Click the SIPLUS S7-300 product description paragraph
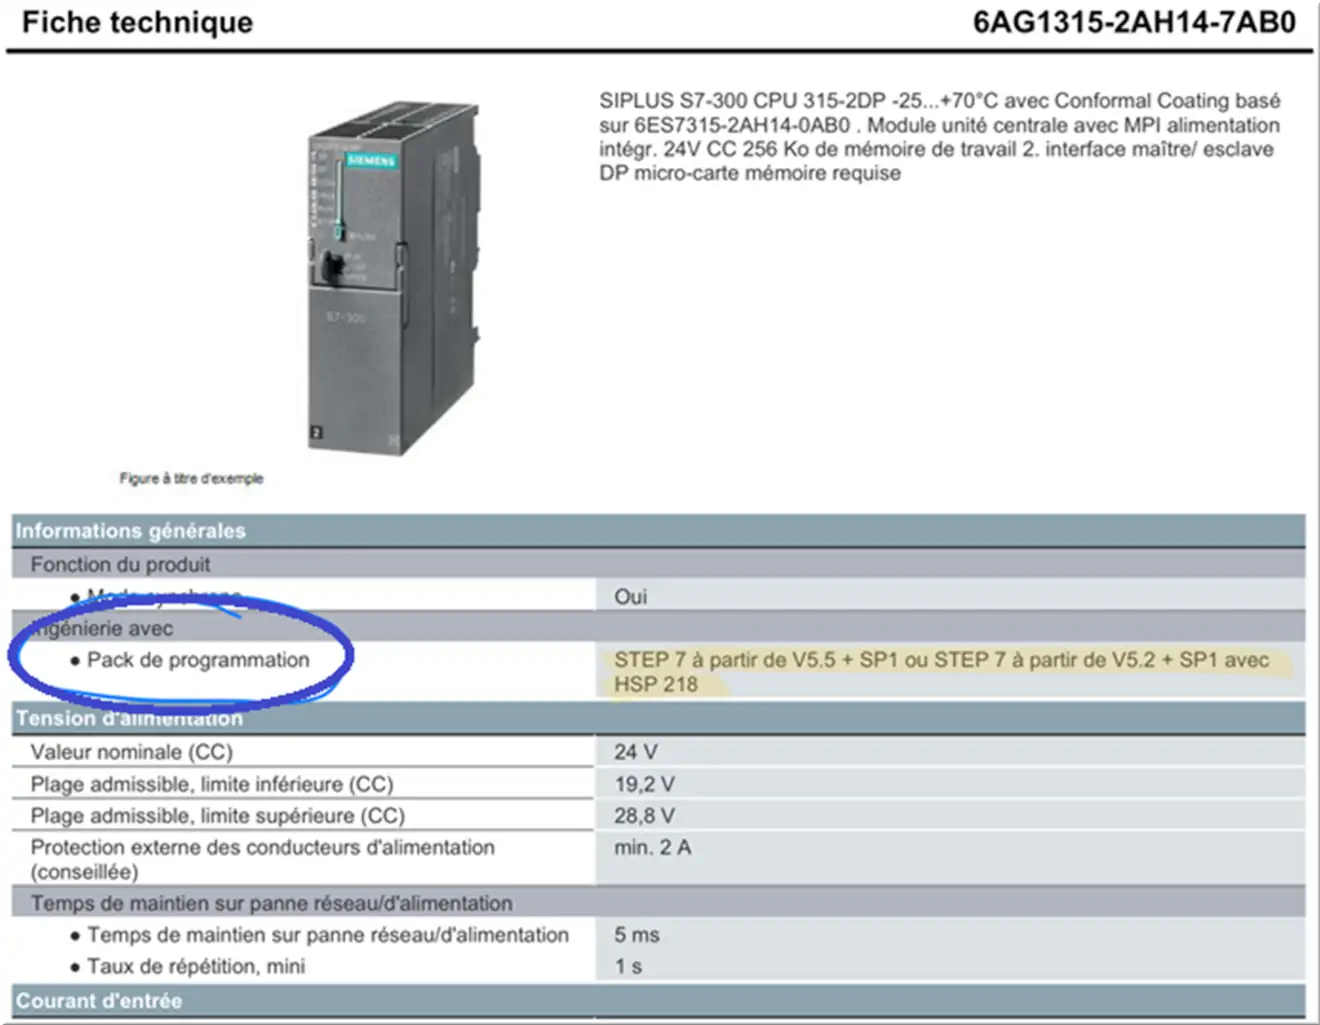 coord(939,137)
